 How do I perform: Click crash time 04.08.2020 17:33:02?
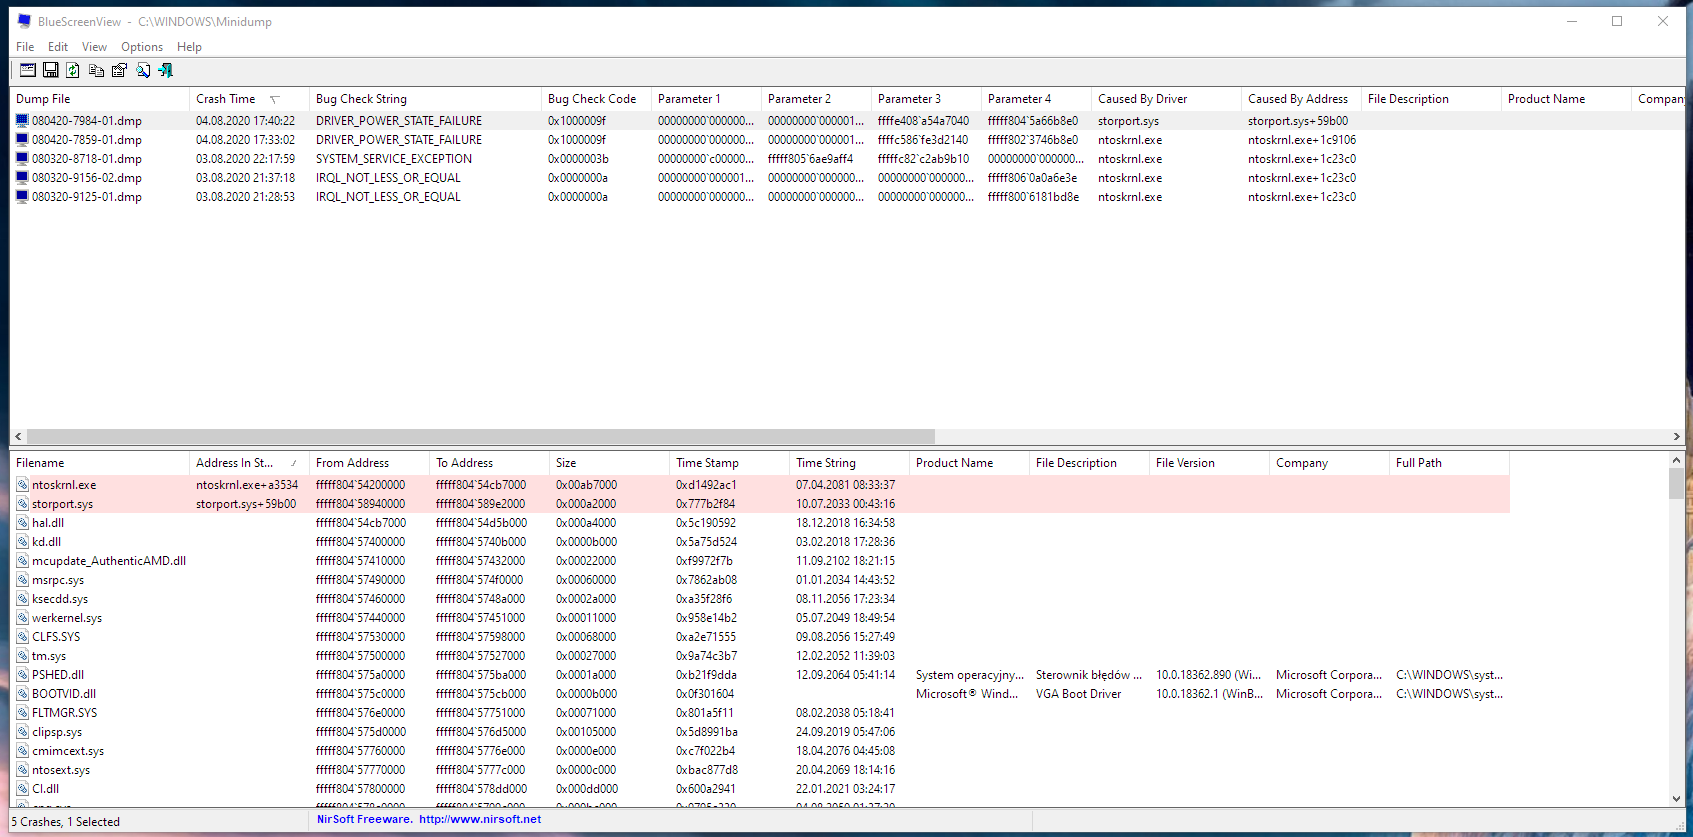click(x=245, y=140)
